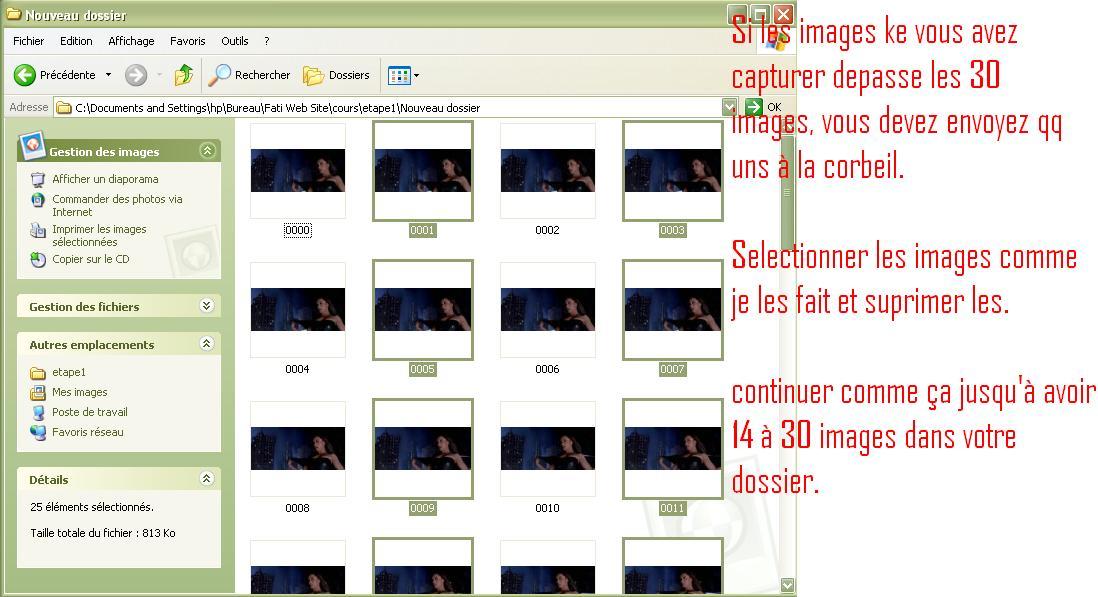Click the Poste de travail computer icon
This screenshot has height=597, width=1098.
pos(38,412)
